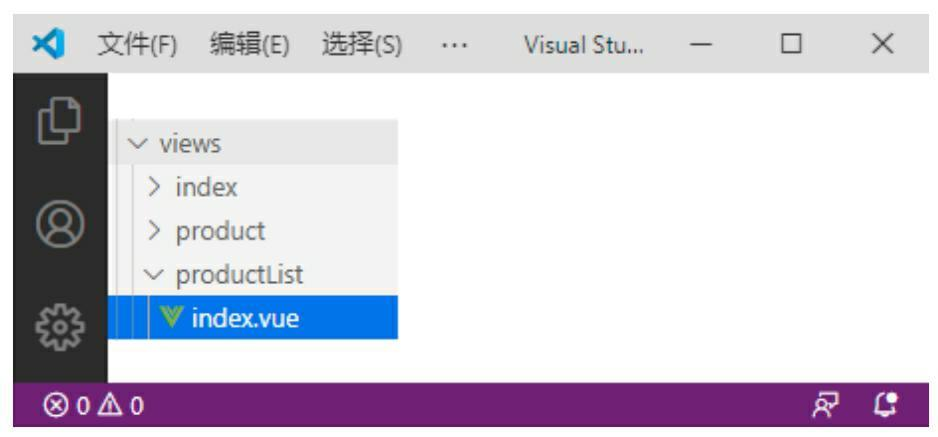This screenshot has width=938, height=437.
Task: Collapse the views folder chevron
Action: 138,143
